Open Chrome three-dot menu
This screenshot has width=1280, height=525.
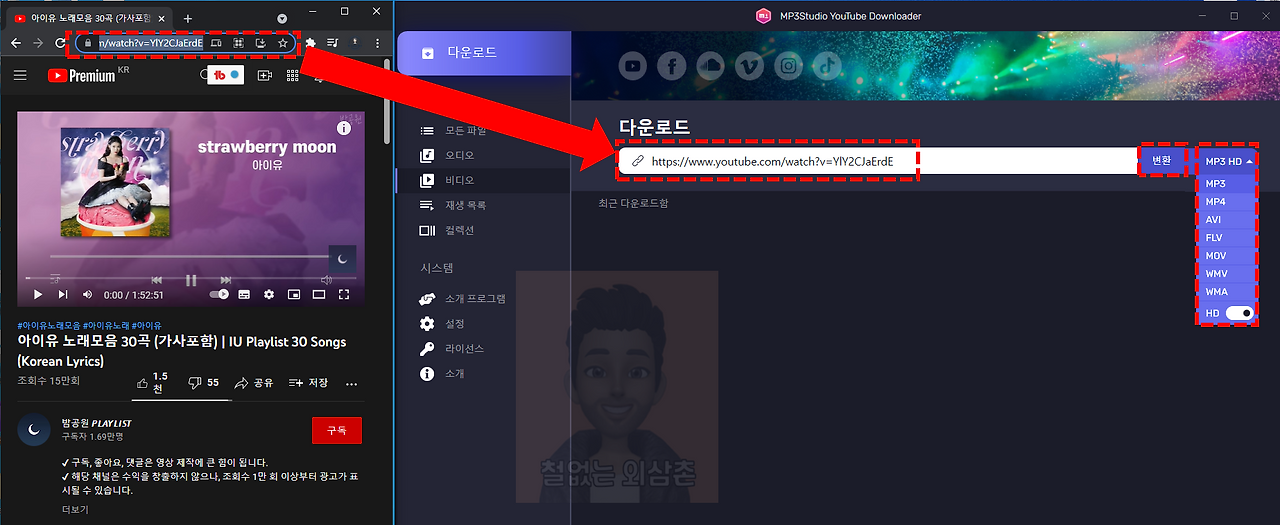(x=377, y=43)
